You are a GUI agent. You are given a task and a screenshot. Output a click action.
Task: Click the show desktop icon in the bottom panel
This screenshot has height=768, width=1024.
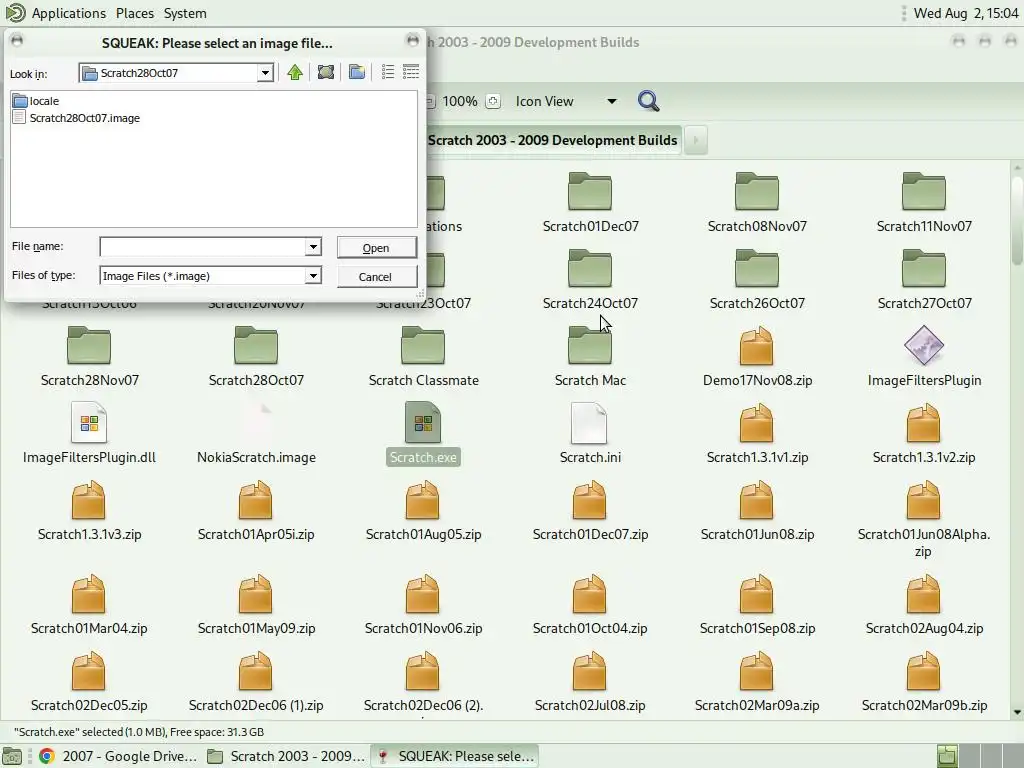12,756
